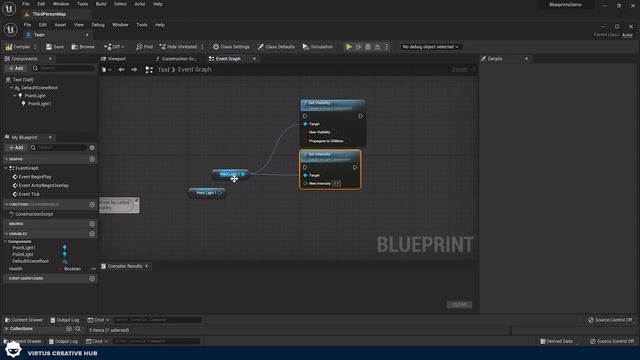Toggle Hide Unrelated nodes
Viewport: 640px width, 360px height.
pyautogui.click(x=178, y=47)
